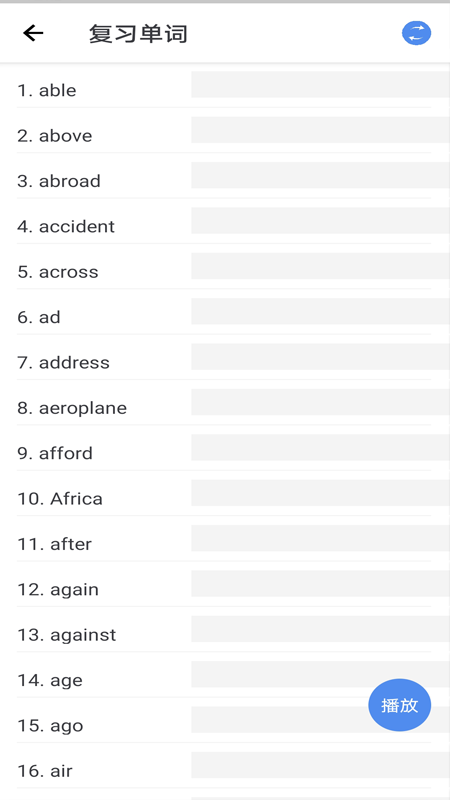Tap the back arrow icon
Viewport: 450px width, 800px height.
tap(33, 34)
